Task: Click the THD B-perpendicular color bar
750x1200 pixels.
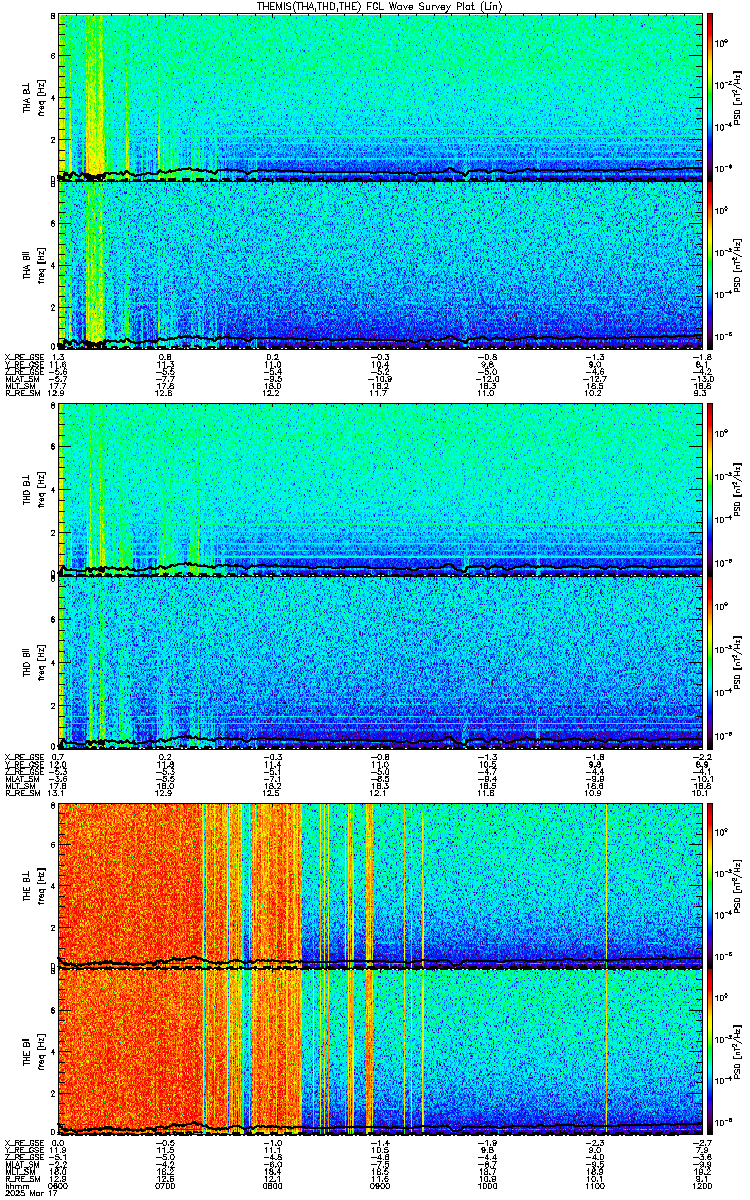Action: point(710,489)
